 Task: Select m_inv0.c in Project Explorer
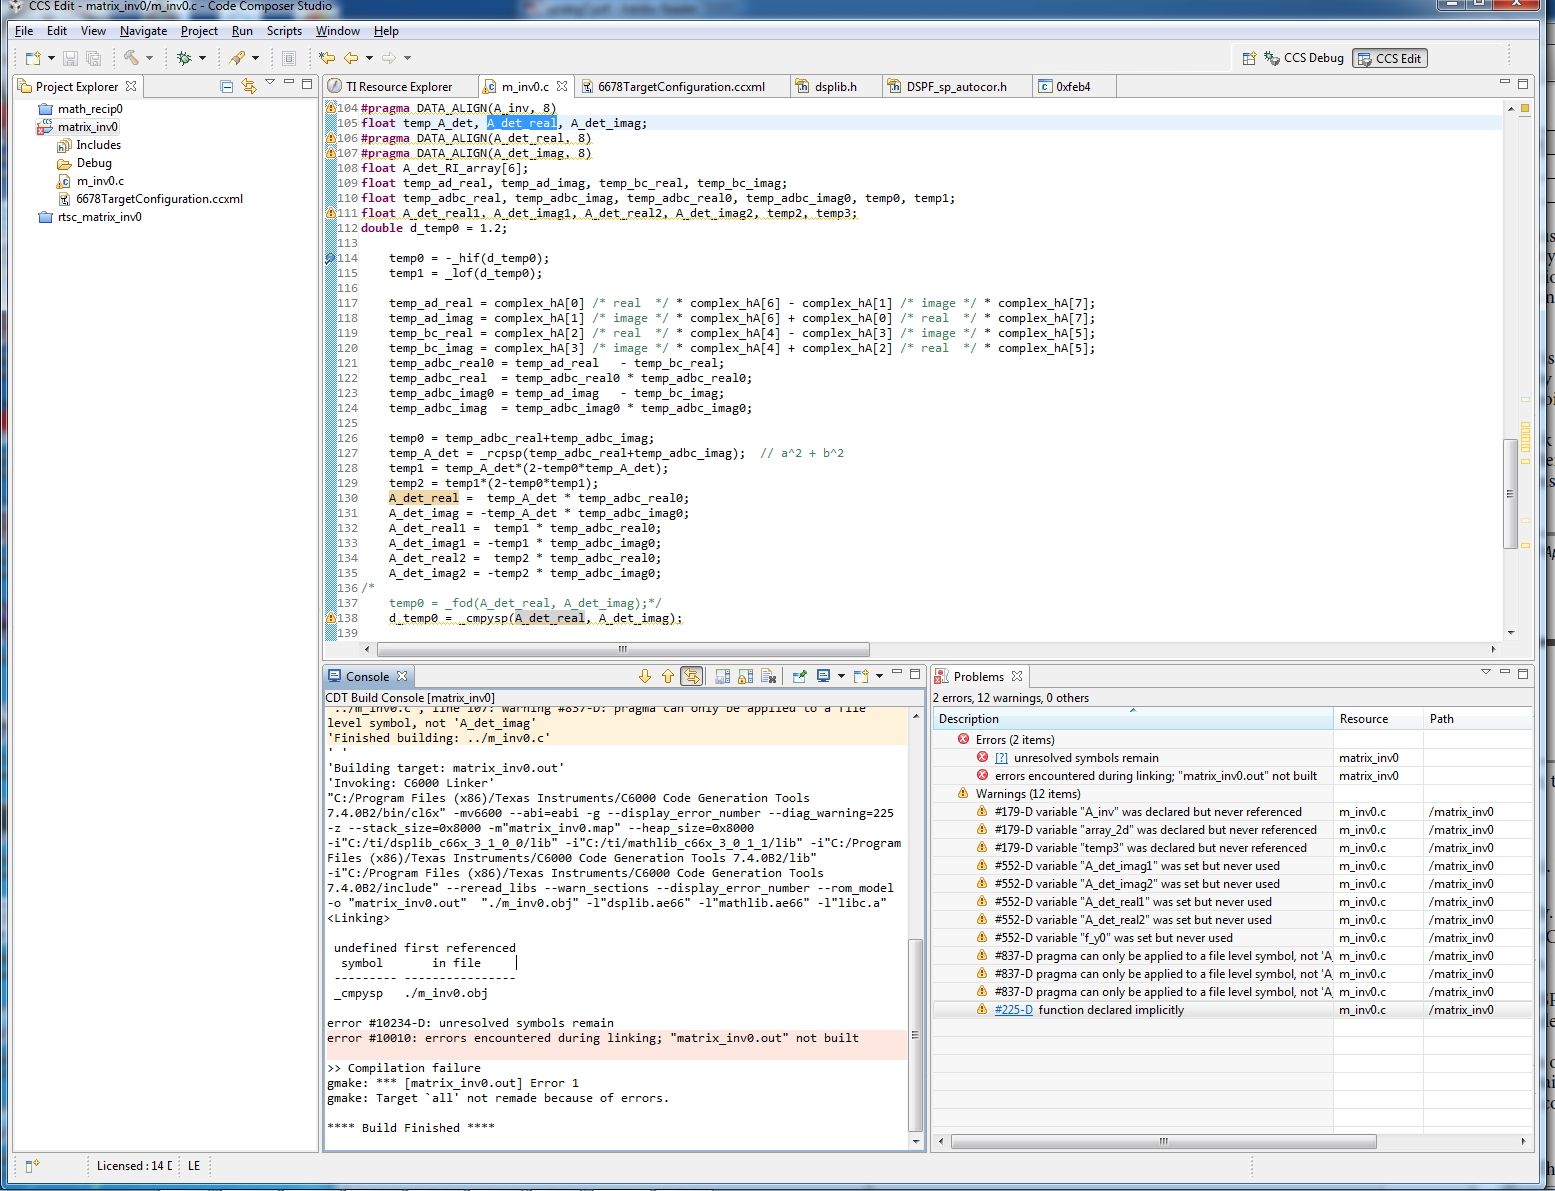(x=100, y=181)
